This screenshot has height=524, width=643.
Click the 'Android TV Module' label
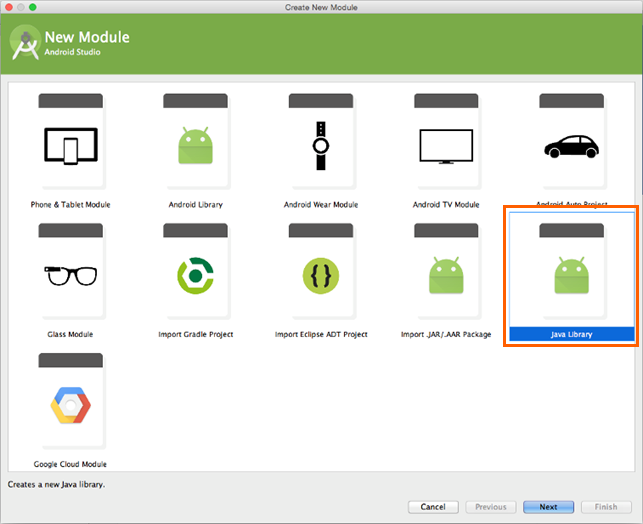446,205
